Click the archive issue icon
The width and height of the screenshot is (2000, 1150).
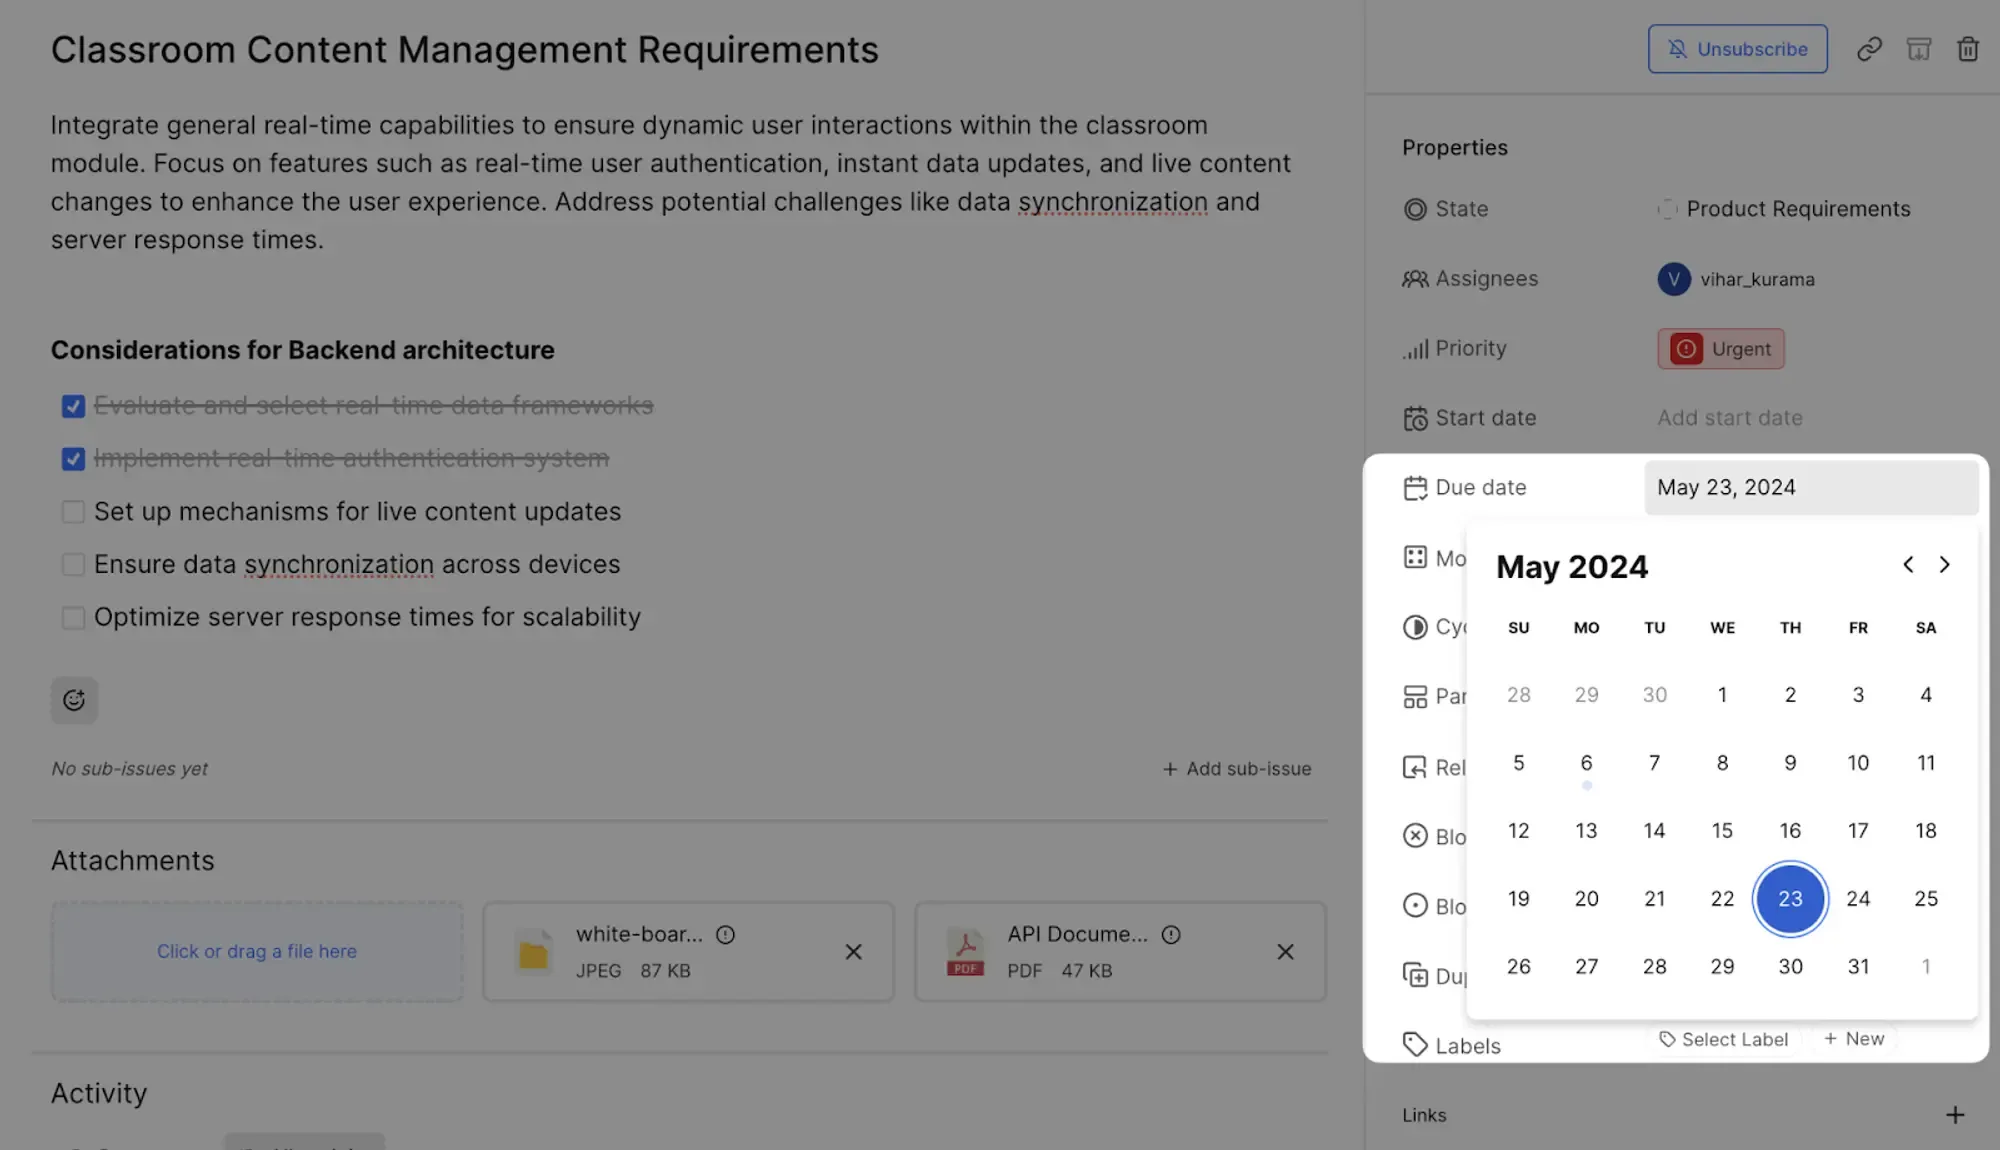[x=1918, y=49]
